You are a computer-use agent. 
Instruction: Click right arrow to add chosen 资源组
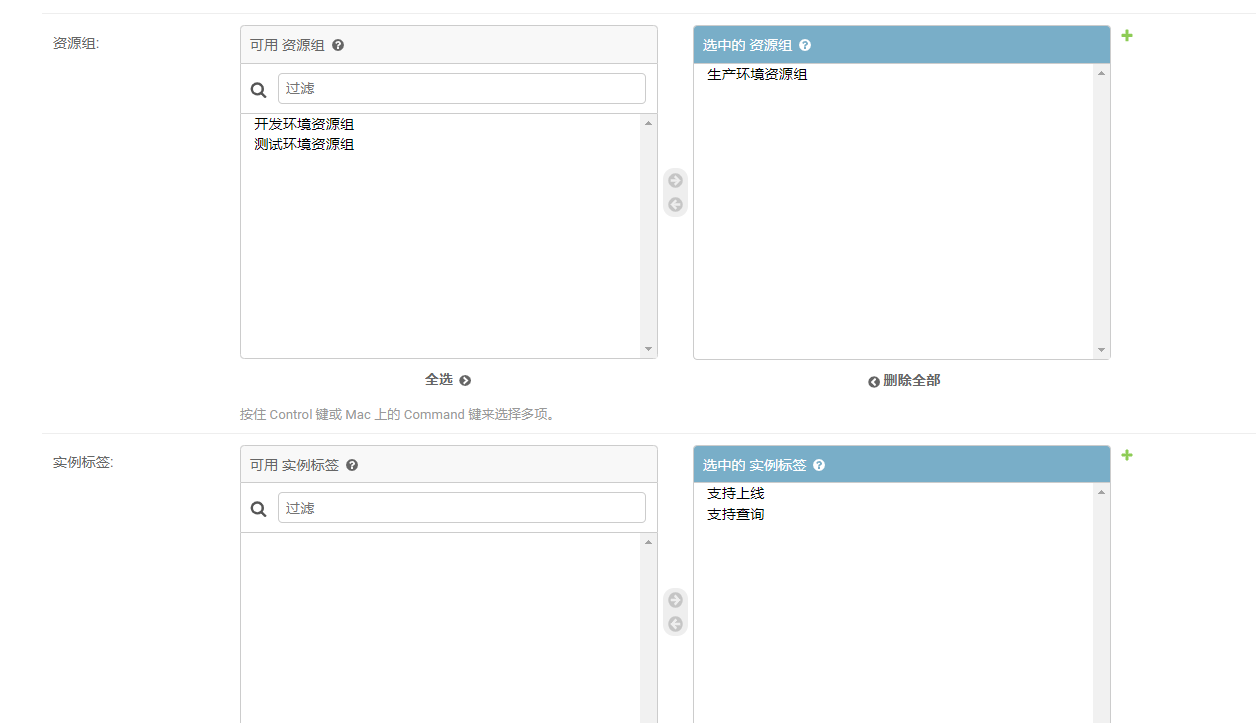coord(675,181)
